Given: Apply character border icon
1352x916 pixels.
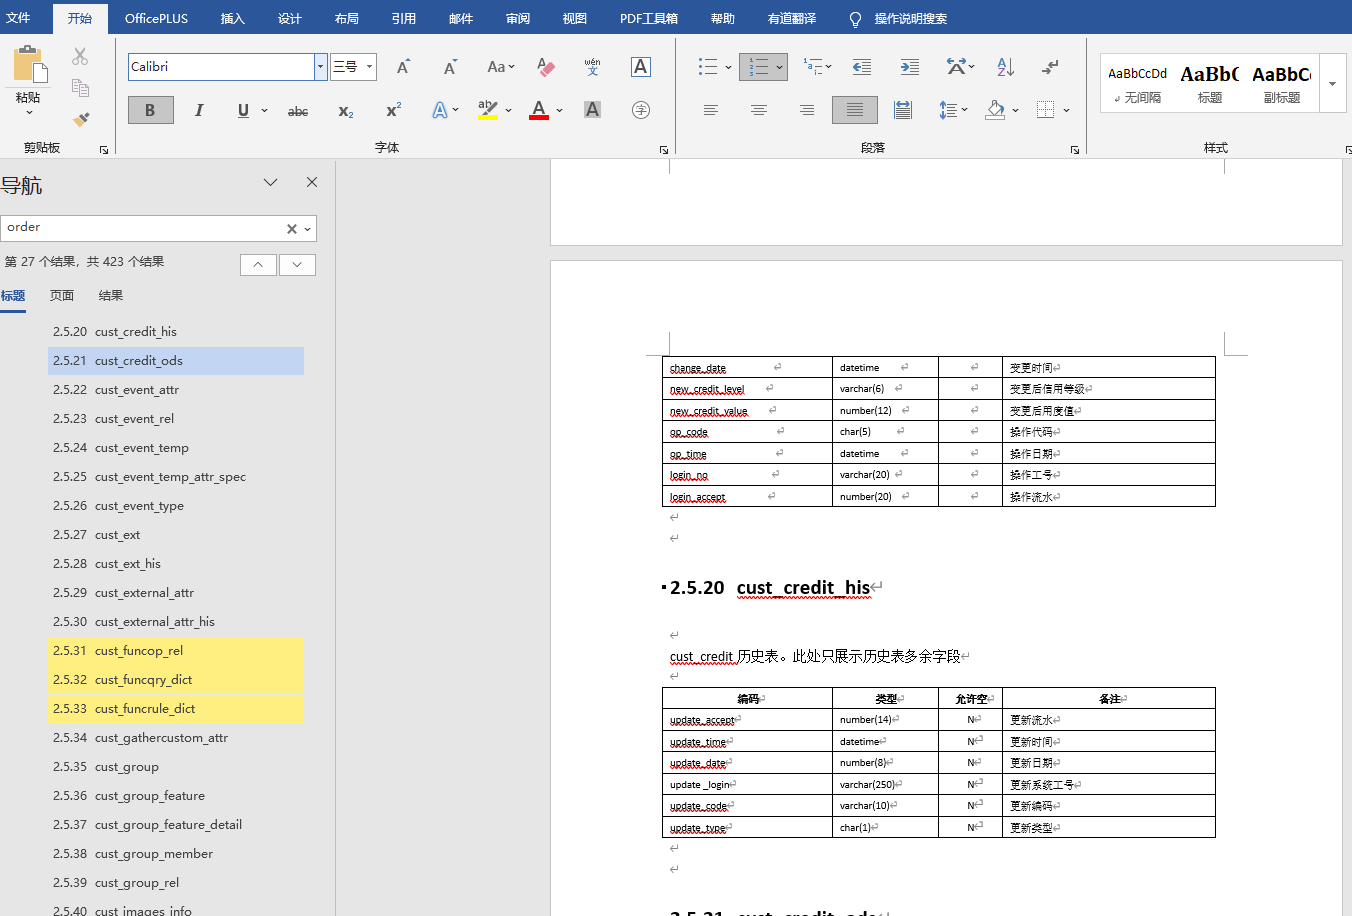Looking at the screenshot, I should pos(641,67).
